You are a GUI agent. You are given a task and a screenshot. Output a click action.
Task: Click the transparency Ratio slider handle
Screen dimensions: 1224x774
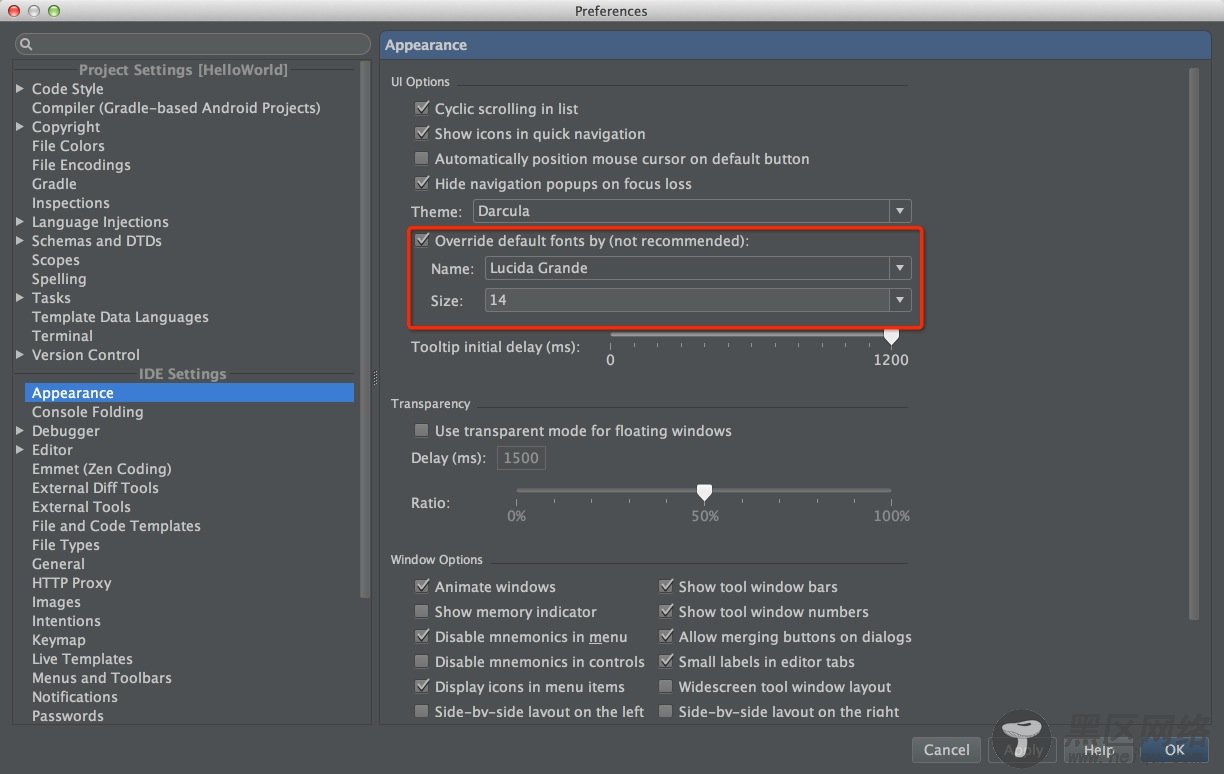(x=704, y=492)
